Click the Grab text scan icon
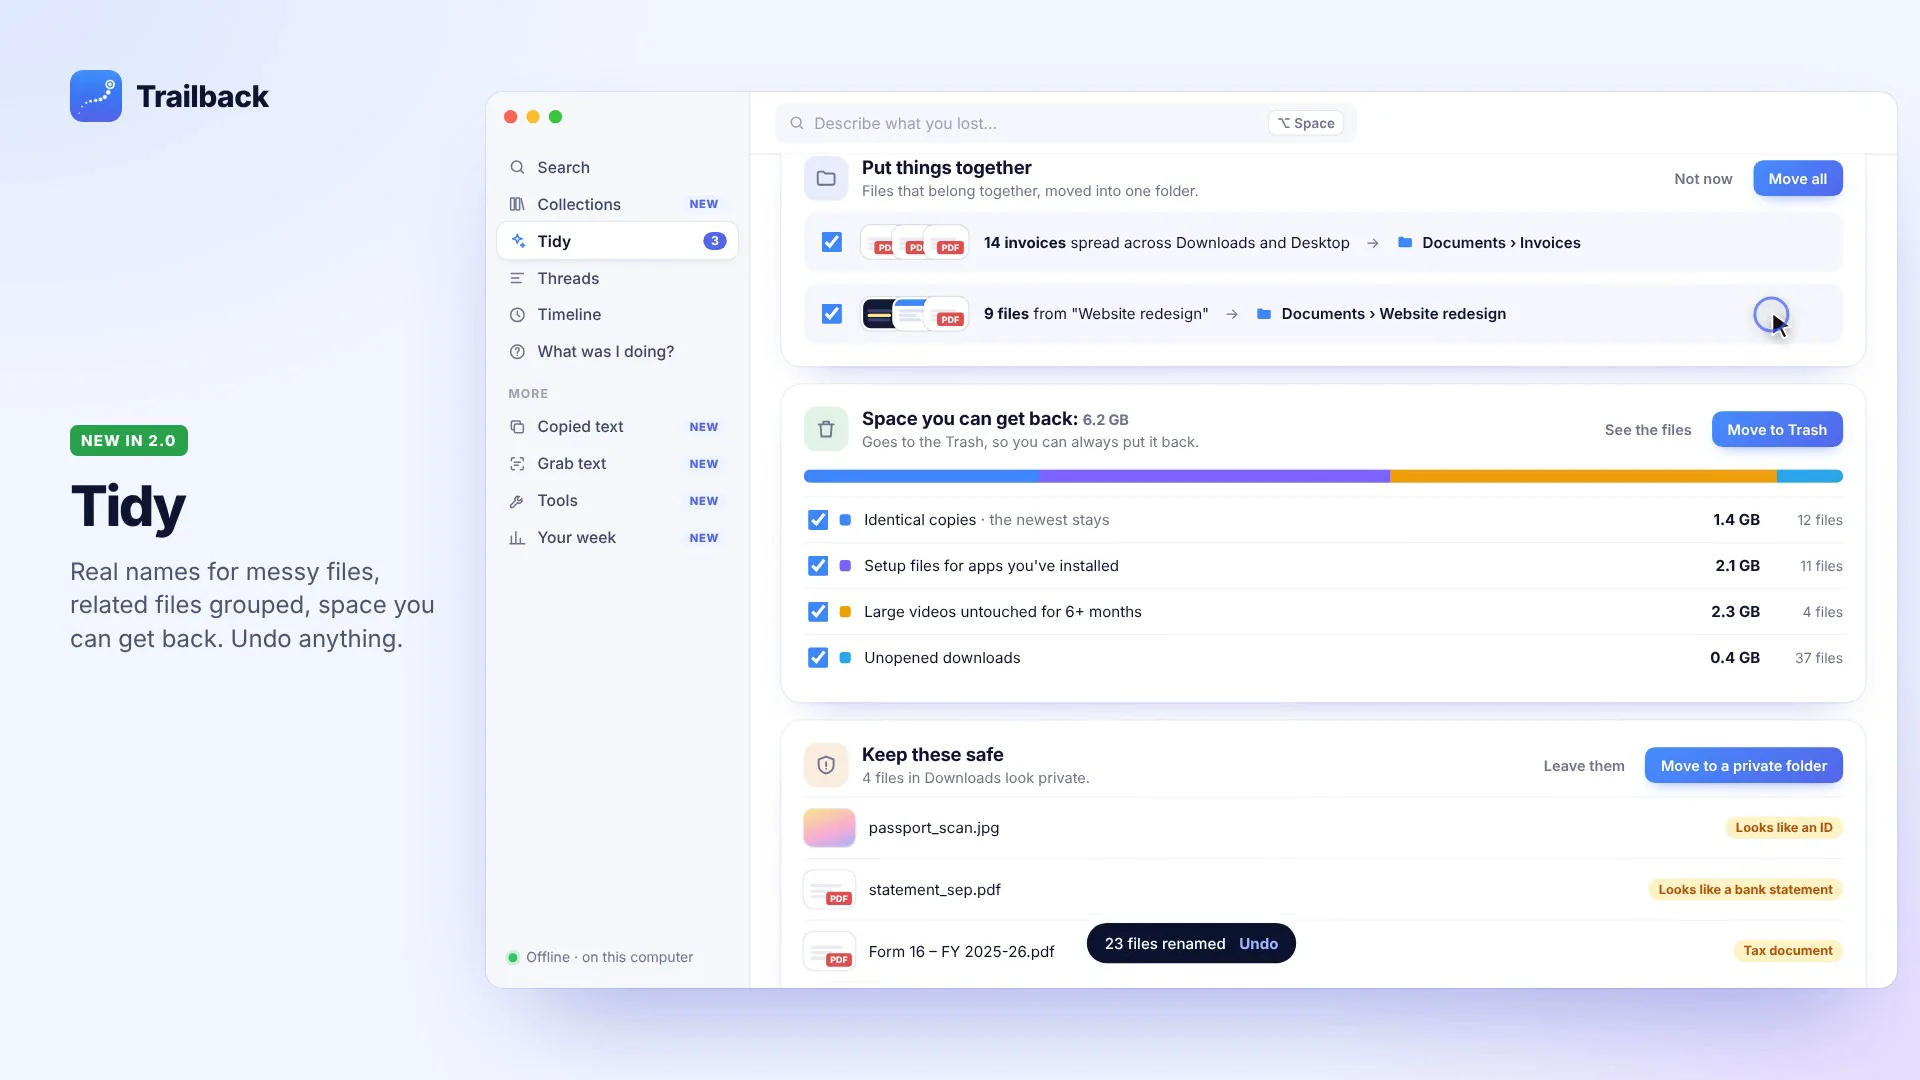This screenshot has width=1920, height=1080. (517, 464)
